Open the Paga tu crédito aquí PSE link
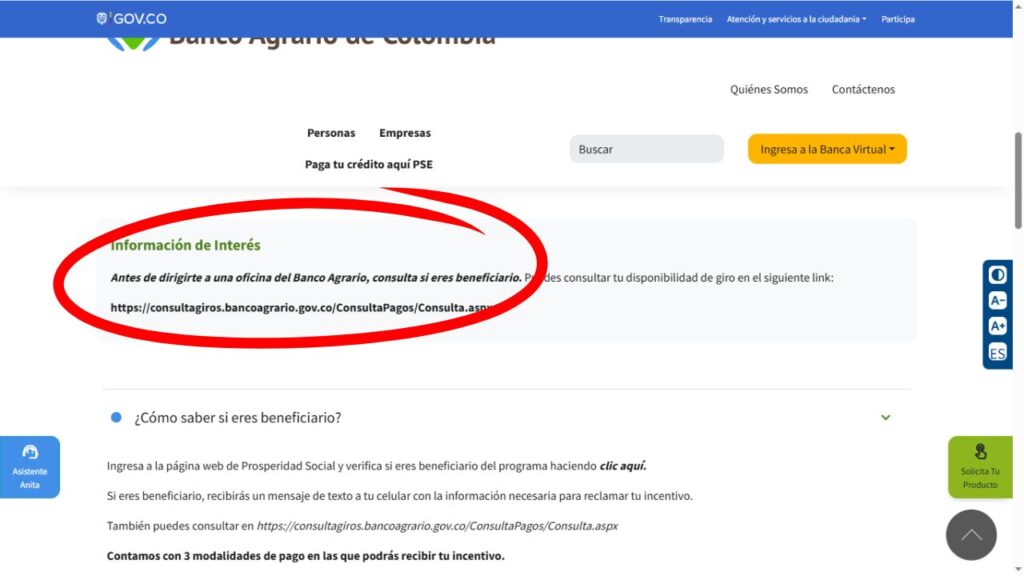 [x=369, y=165]
